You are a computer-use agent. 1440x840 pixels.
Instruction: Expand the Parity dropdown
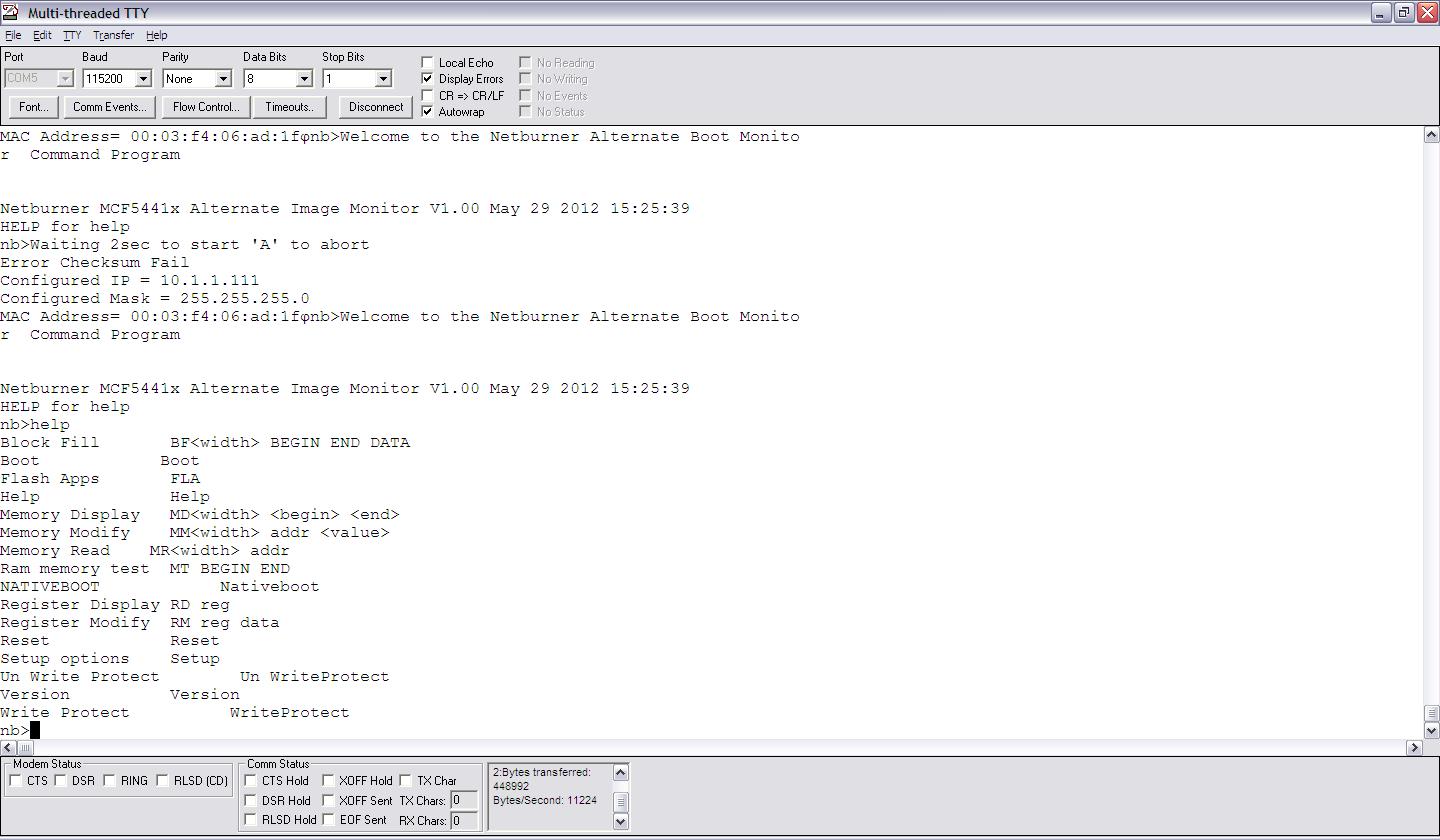(223, 79)
